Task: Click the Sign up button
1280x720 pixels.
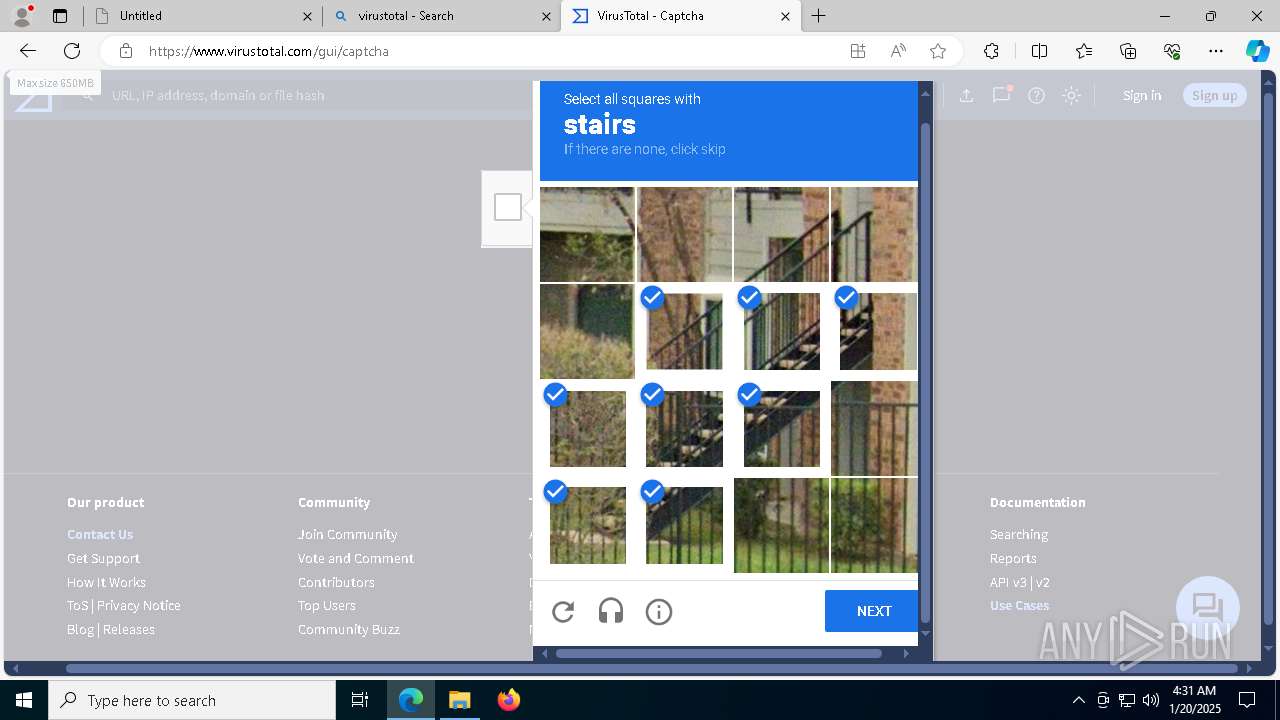Action: pyautogui.click(x=1215, y=95)
